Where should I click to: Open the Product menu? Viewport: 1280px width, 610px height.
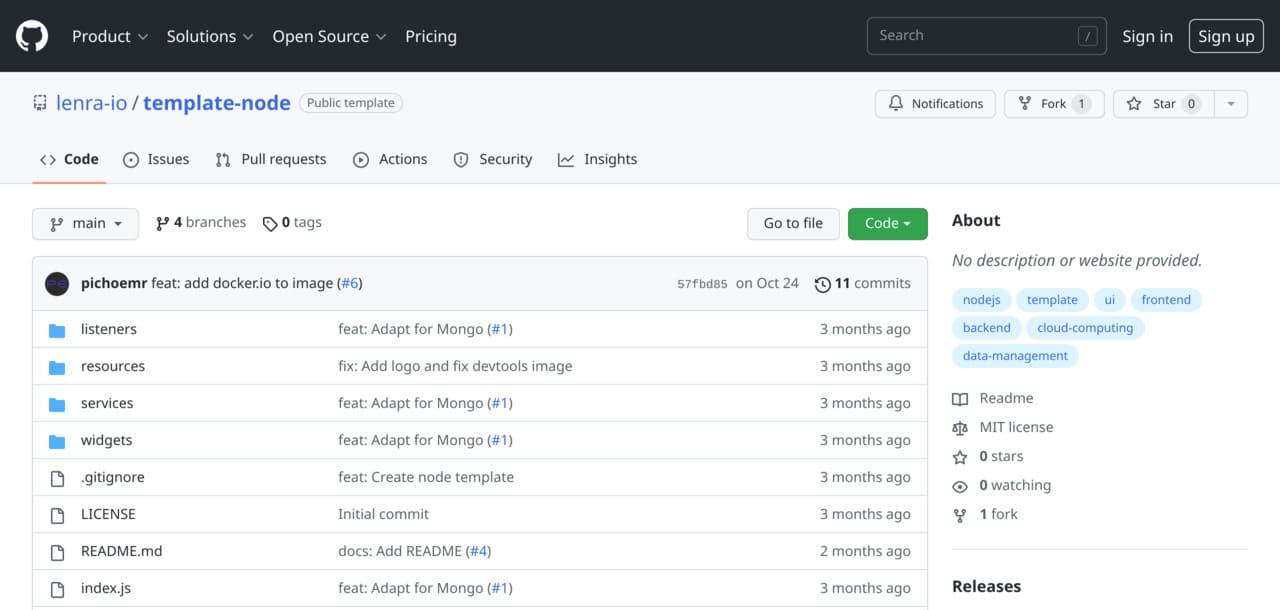110,36
